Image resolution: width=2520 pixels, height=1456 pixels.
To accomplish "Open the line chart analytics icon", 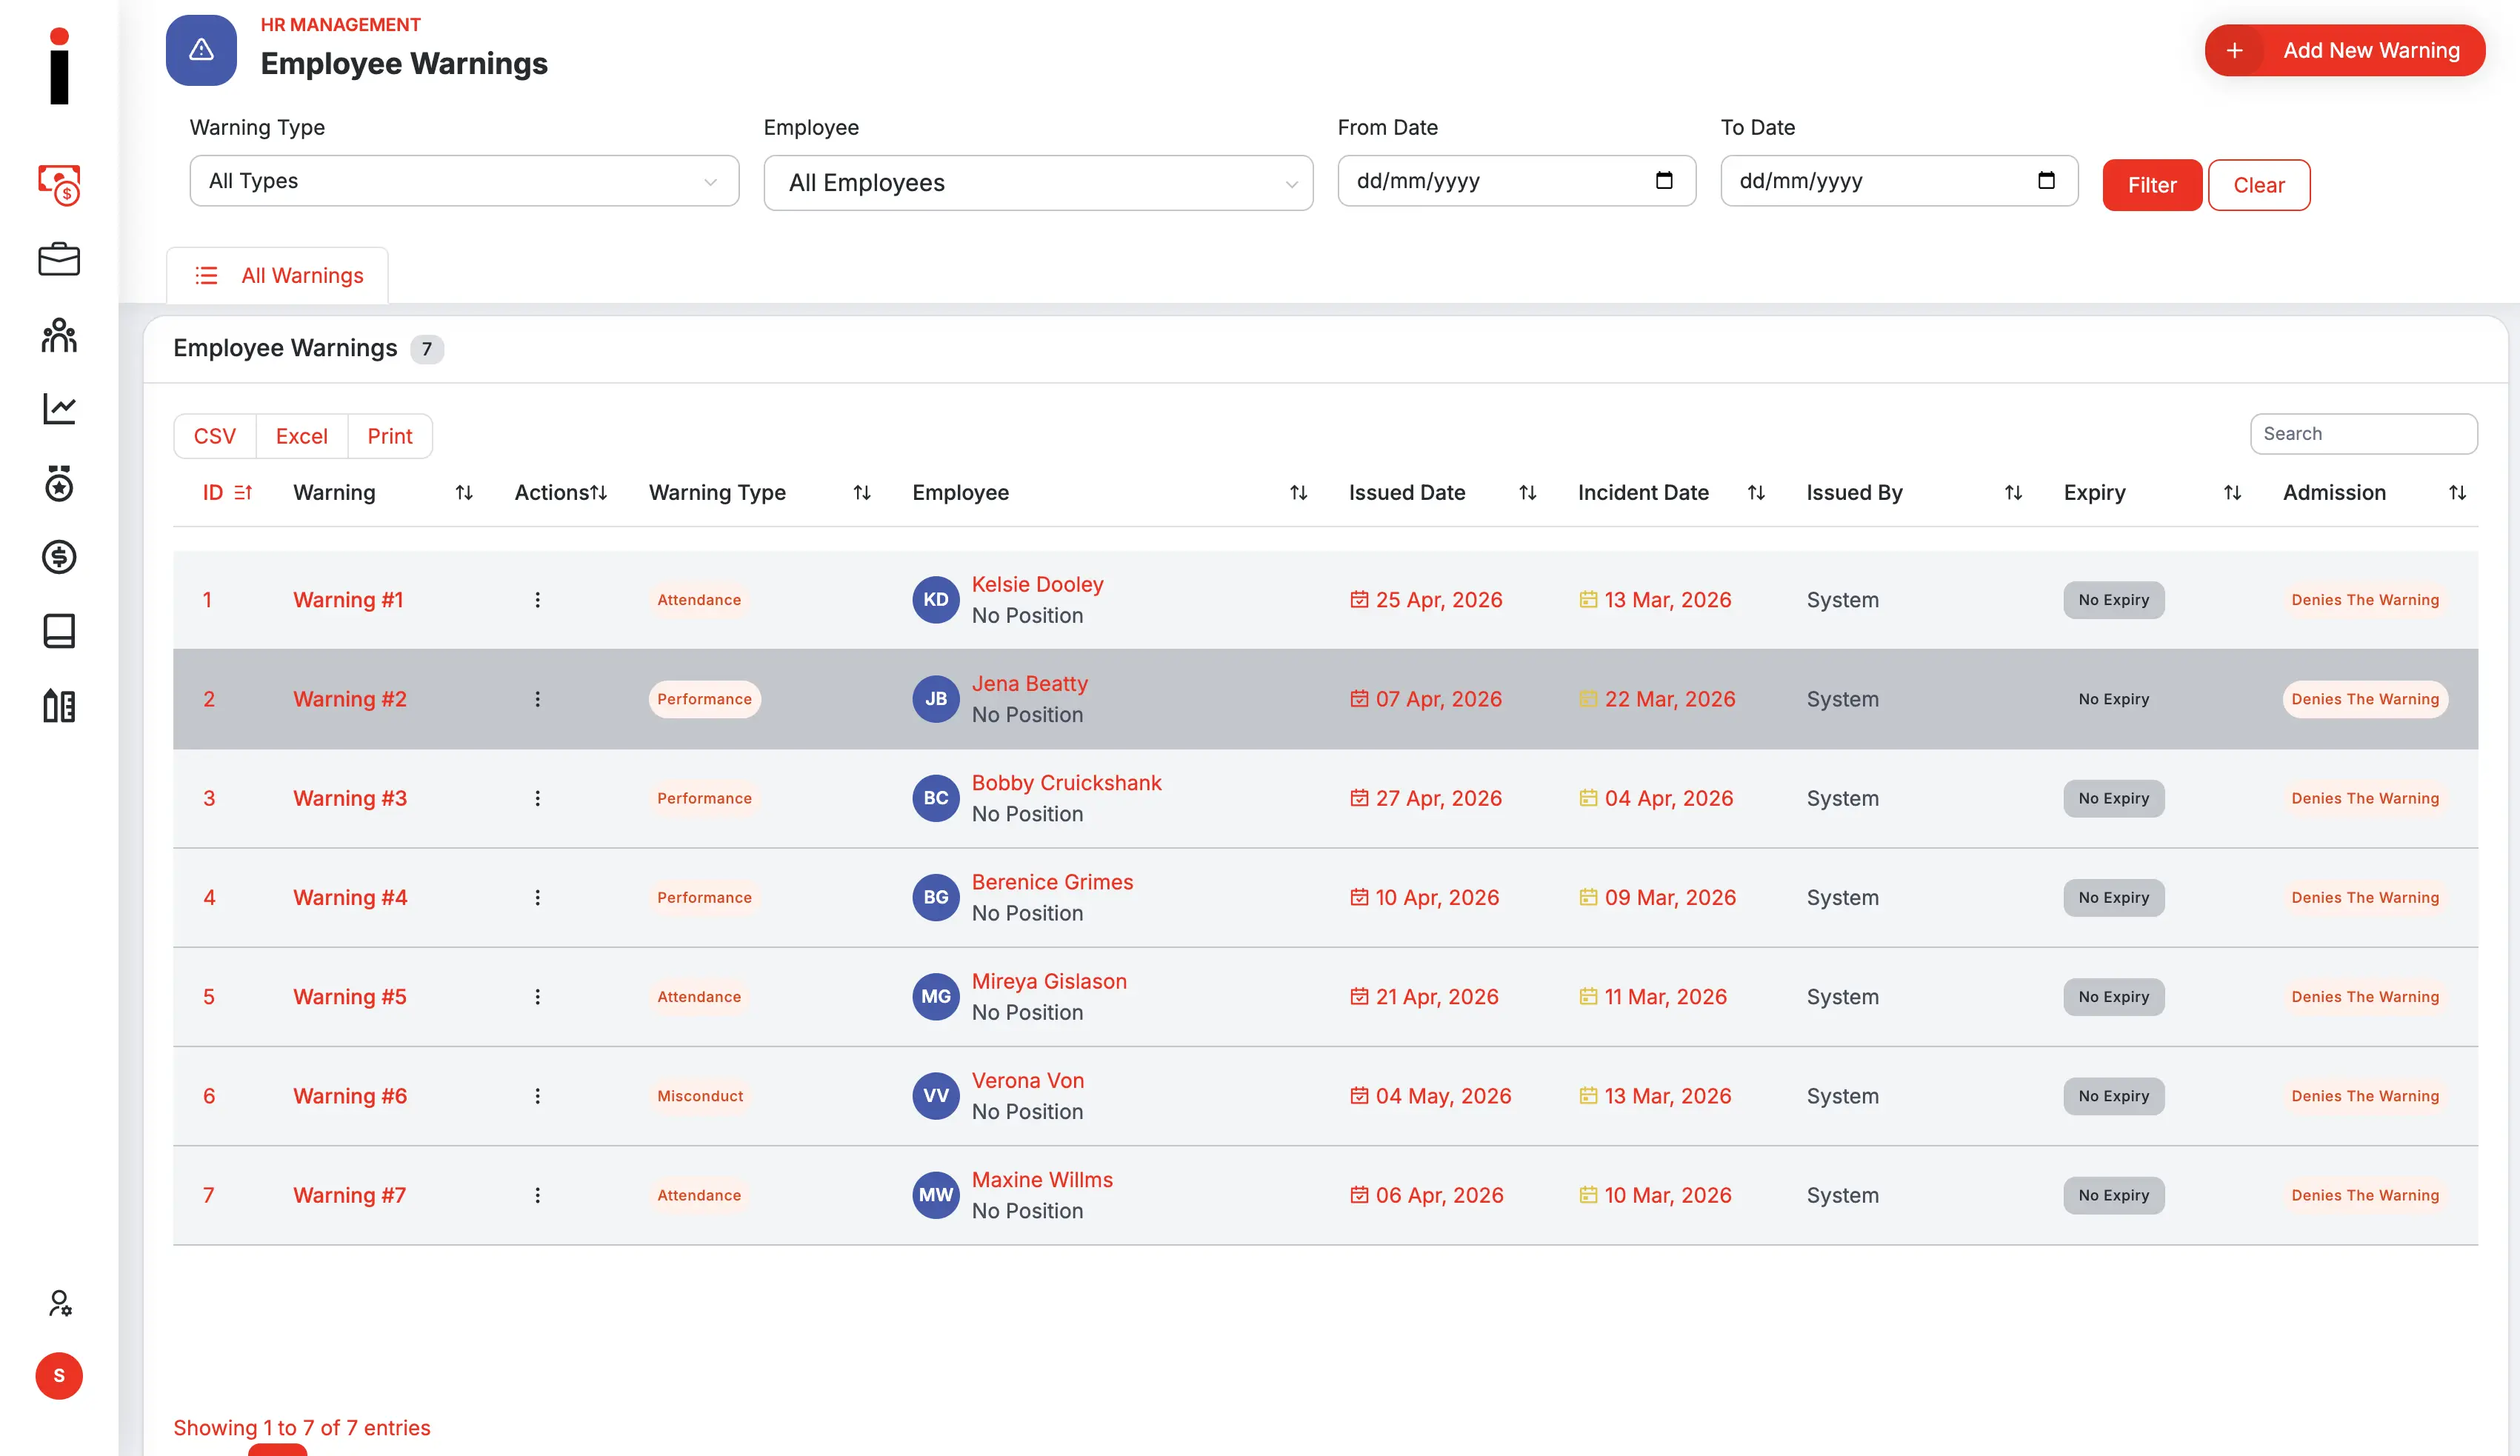I will tap(59, 408).
